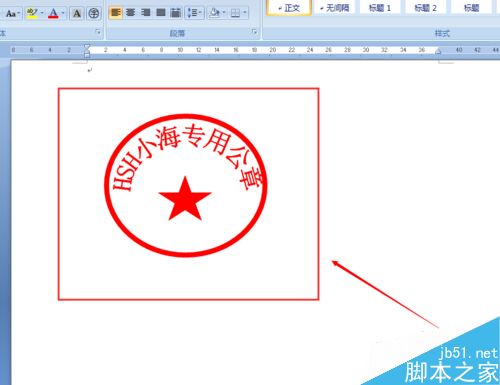Align text left
This screenshot has height=385, width=500.
(115, 13)
